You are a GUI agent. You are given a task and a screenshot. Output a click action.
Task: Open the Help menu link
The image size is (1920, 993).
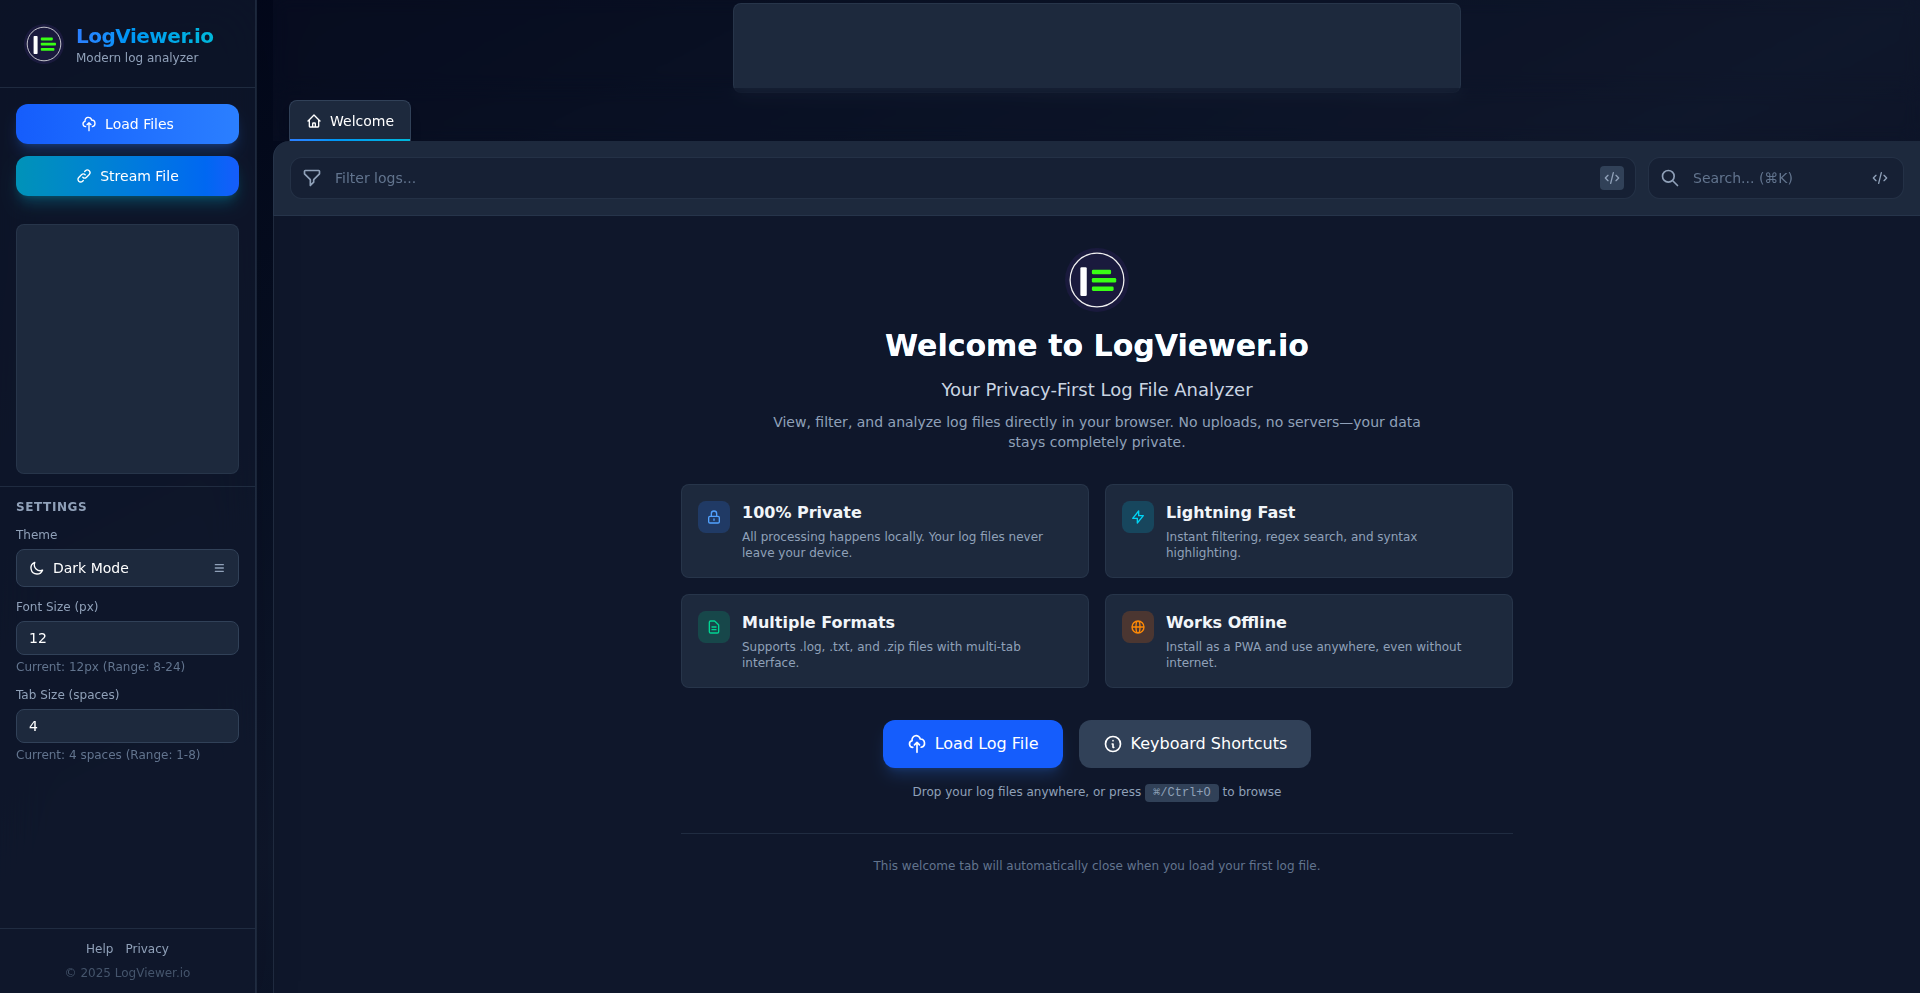click(x=99, y=948)
